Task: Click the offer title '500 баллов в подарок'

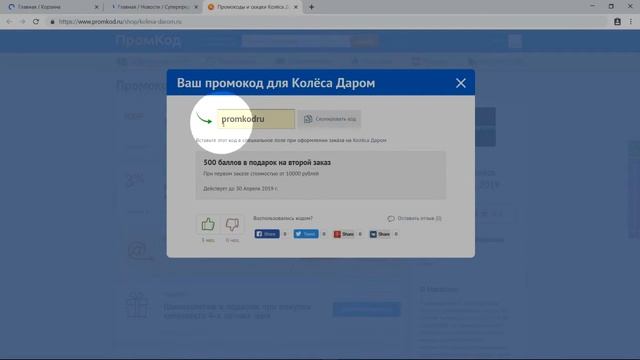Action: (267, 162)
